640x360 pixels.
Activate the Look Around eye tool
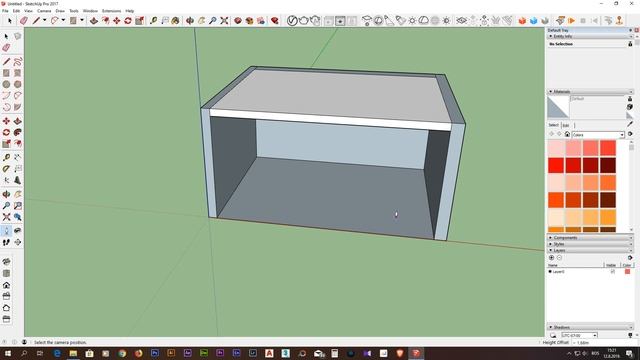[x=18, y=231]
